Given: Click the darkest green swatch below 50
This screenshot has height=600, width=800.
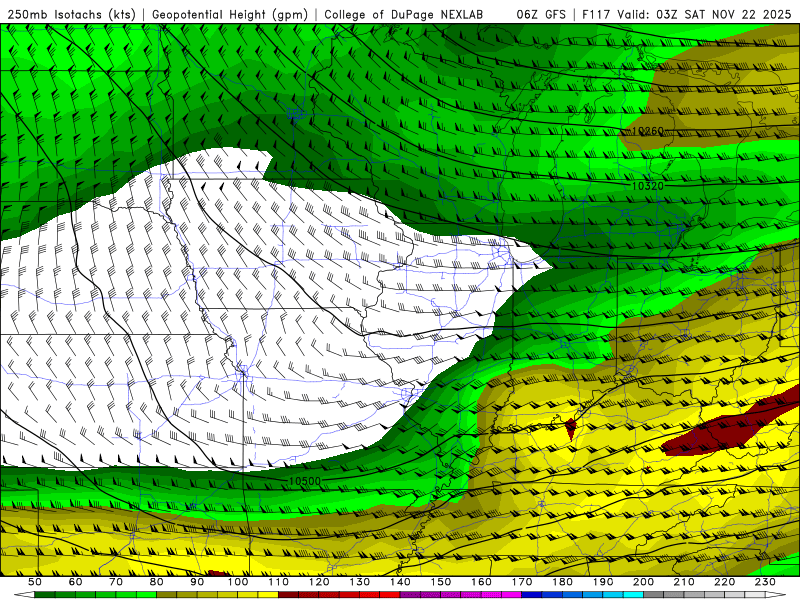Looking at the screenshot, I should tap(45, 595).
